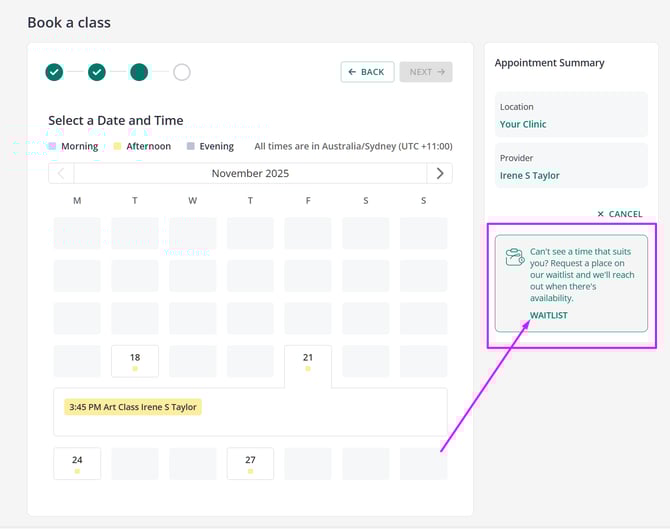This screenshot has width=670, height=529.
Task: Click the Evening legend color swatch
Action: [190, 146]
